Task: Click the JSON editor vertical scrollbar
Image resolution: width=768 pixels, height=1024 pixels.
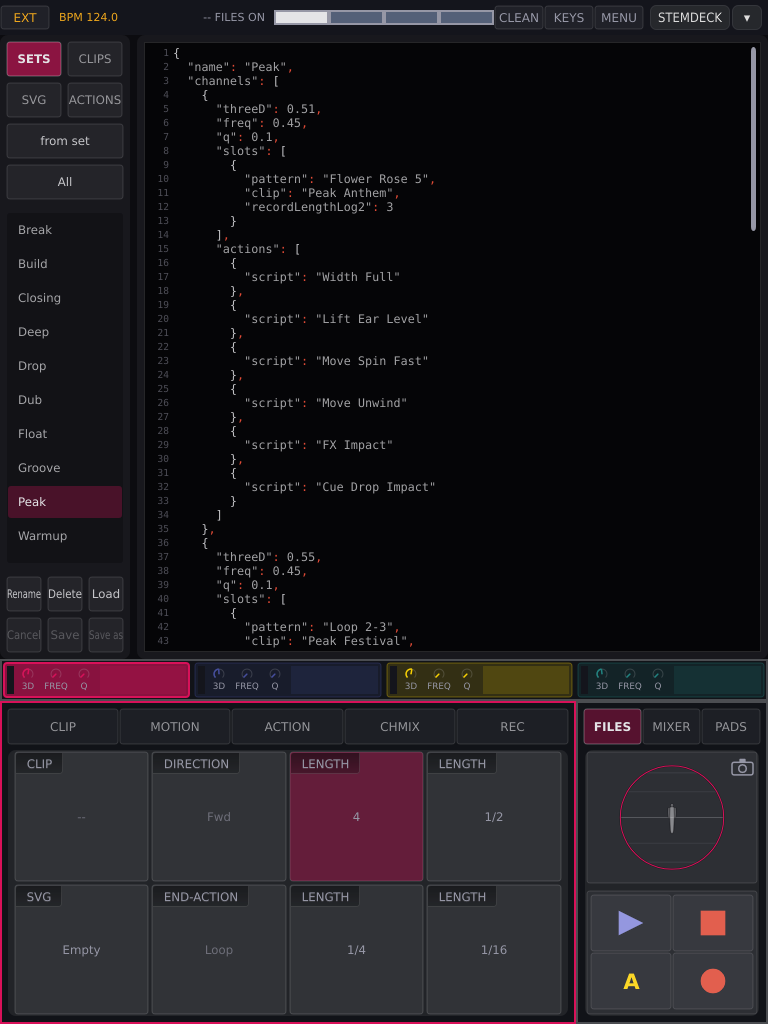Action: (x=753, y=139)
